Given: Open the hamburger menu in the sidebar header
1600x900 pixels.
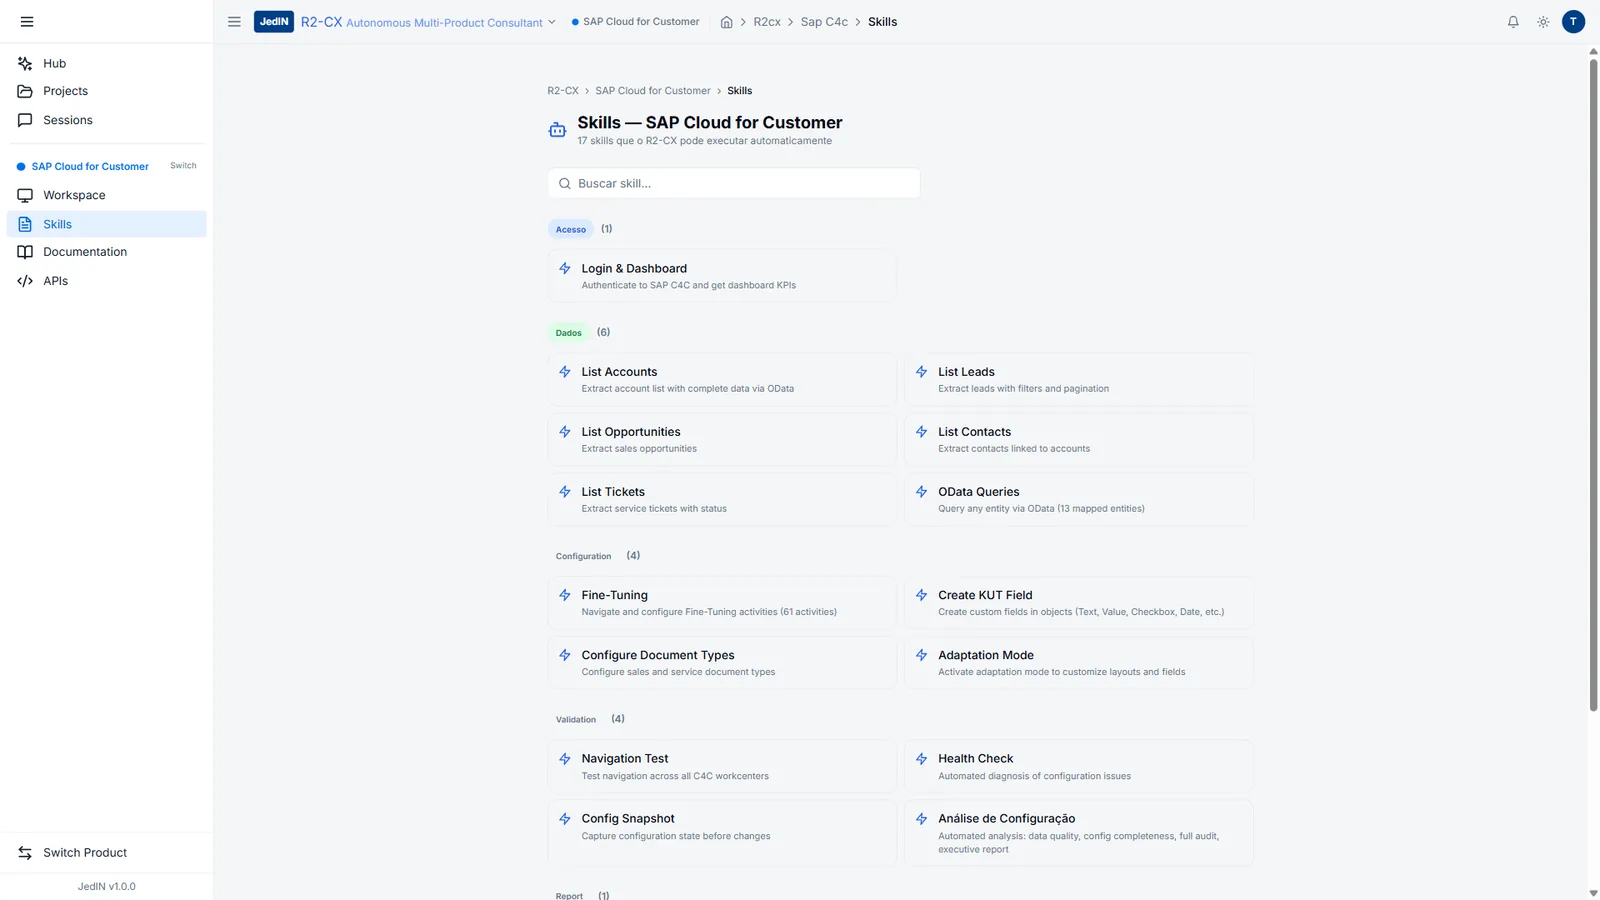Looking at the screenshot, I should (x=27, y=22).
